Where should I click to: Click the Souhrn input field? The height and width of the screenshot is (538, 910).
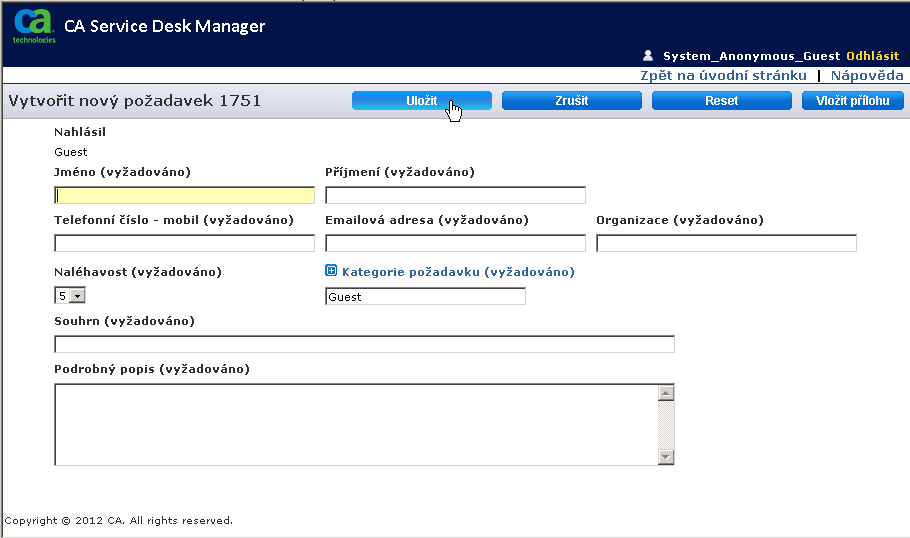[364, 344]
